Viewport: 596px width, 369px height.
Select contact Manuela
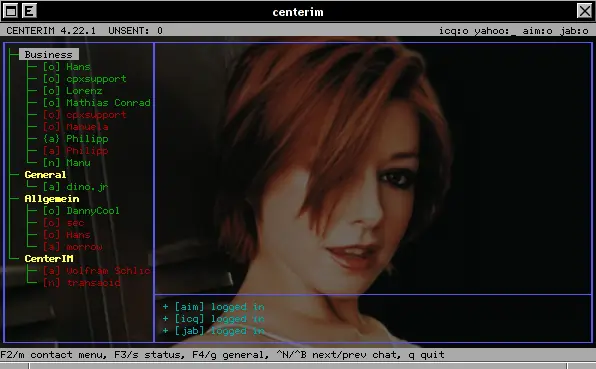point(76,127)
